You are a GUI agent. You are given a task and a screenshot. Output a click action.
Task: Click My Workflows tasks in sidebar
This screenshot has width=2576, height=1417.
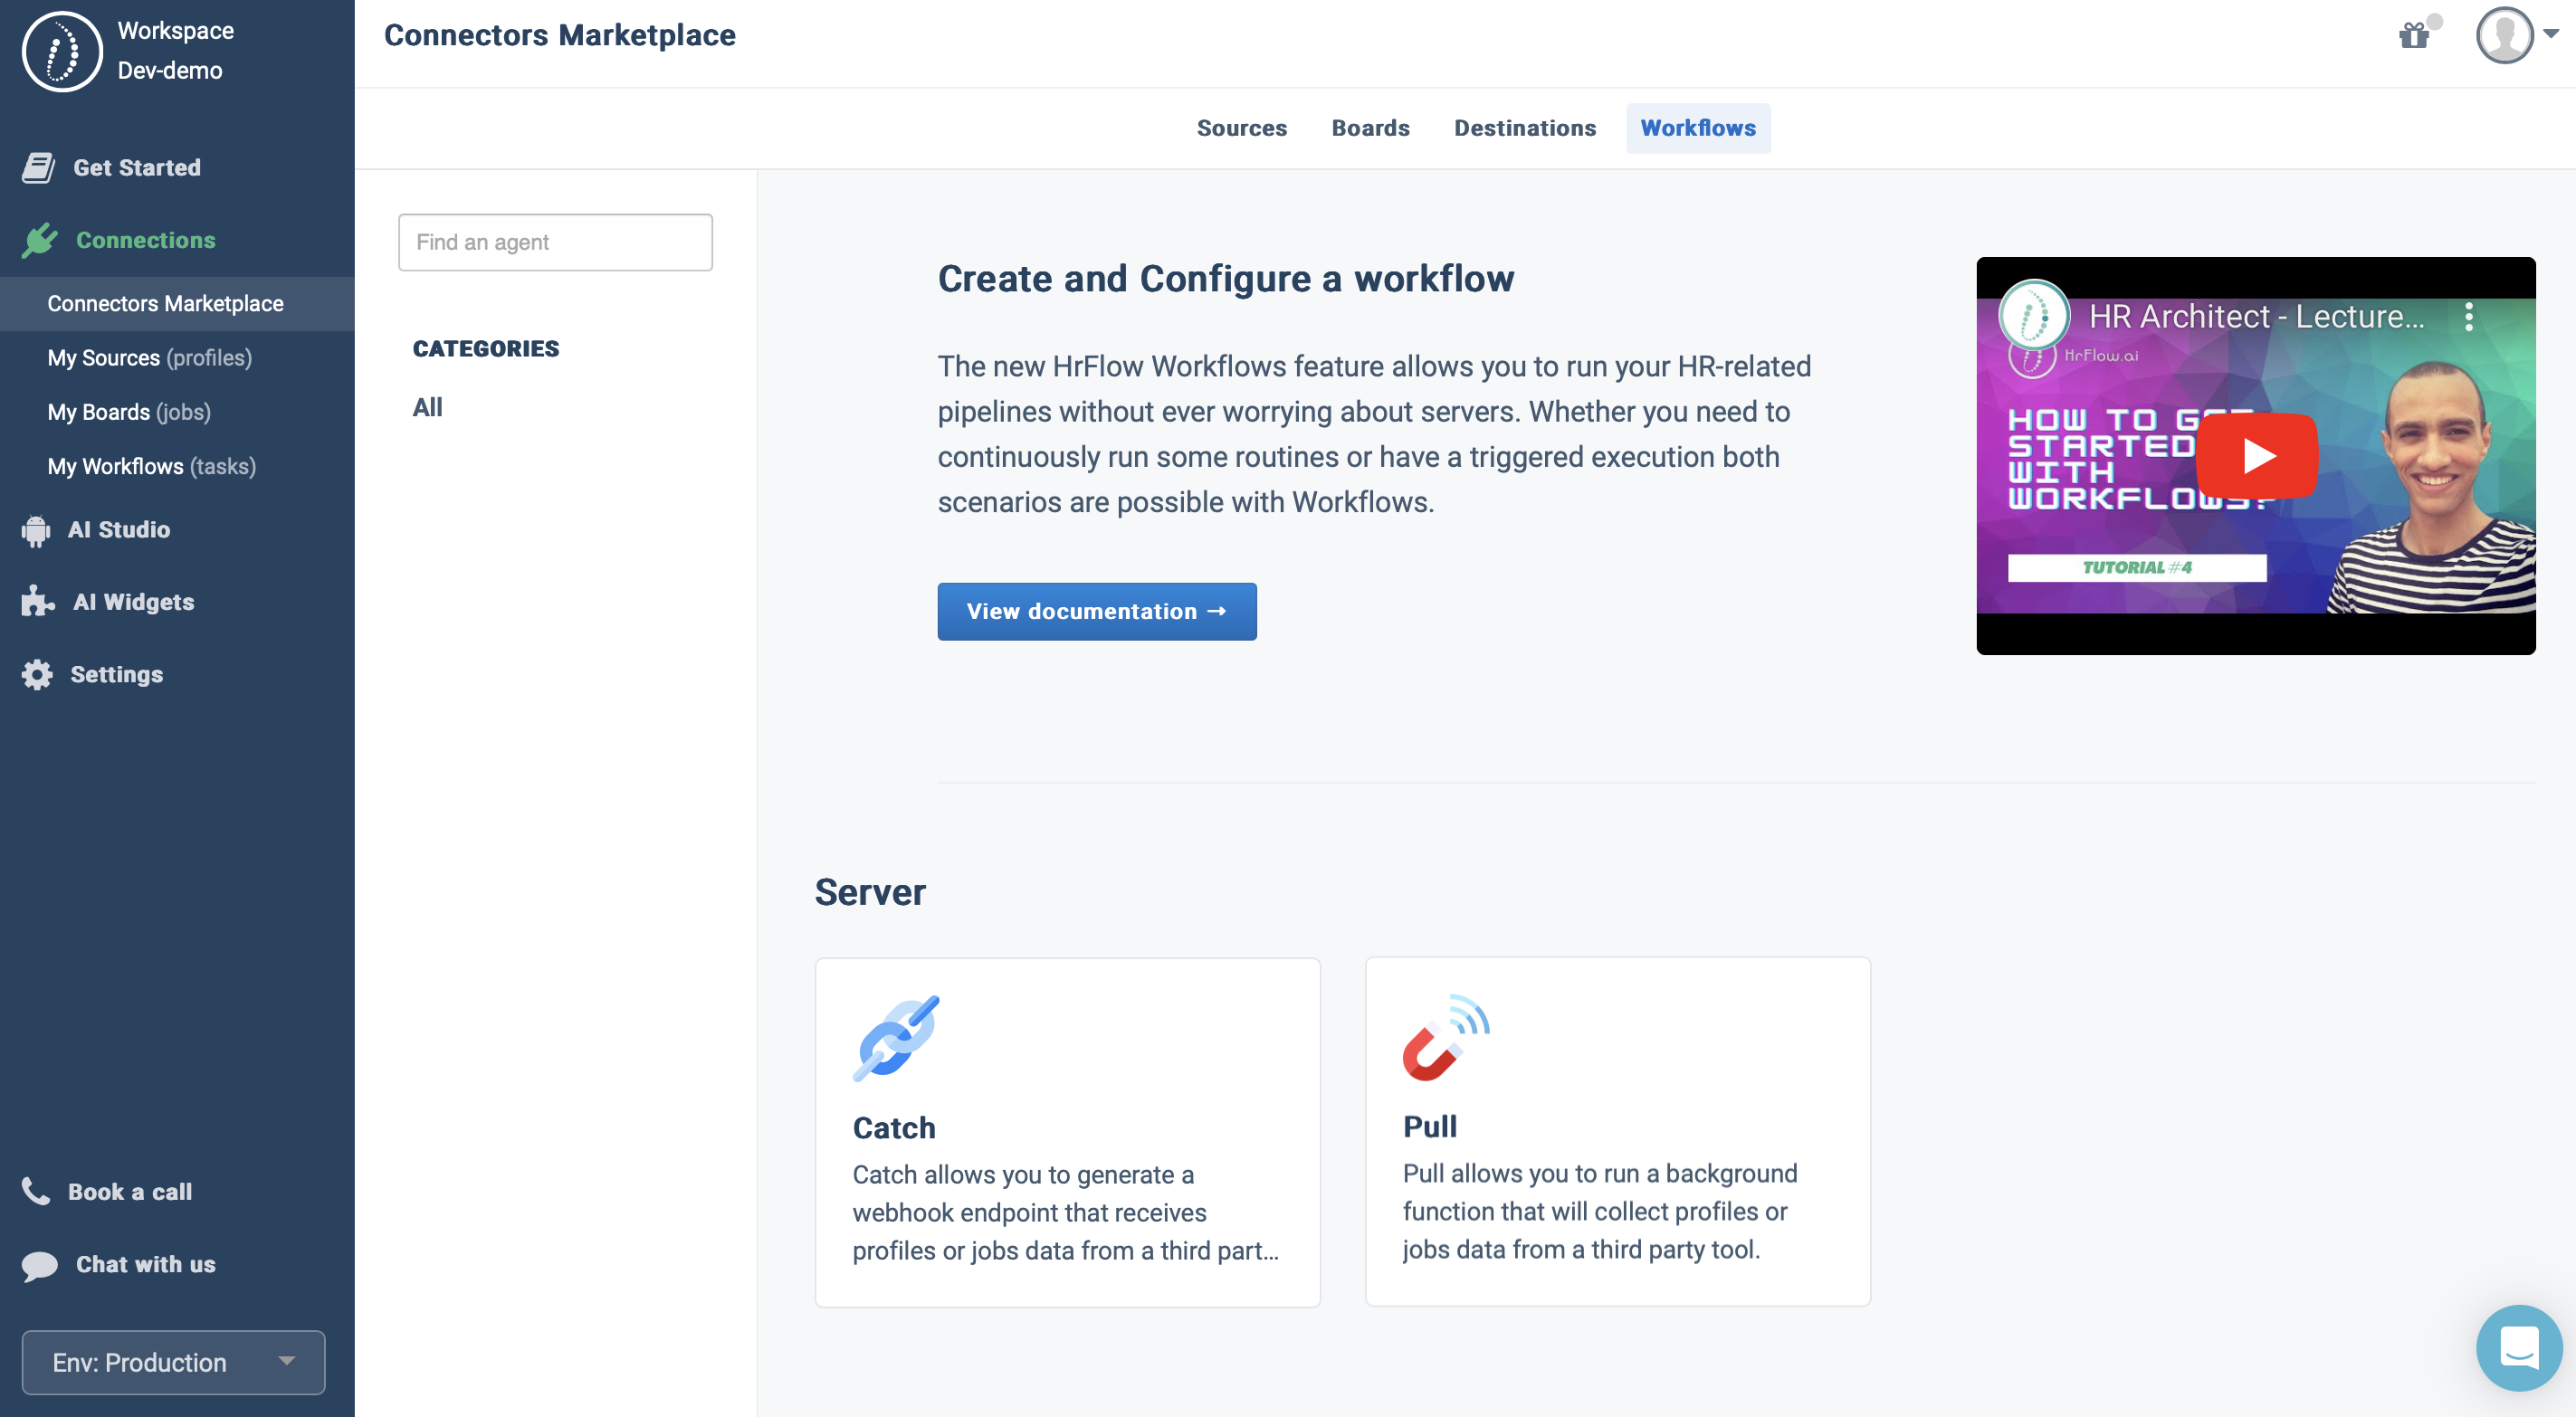[152, 464]
